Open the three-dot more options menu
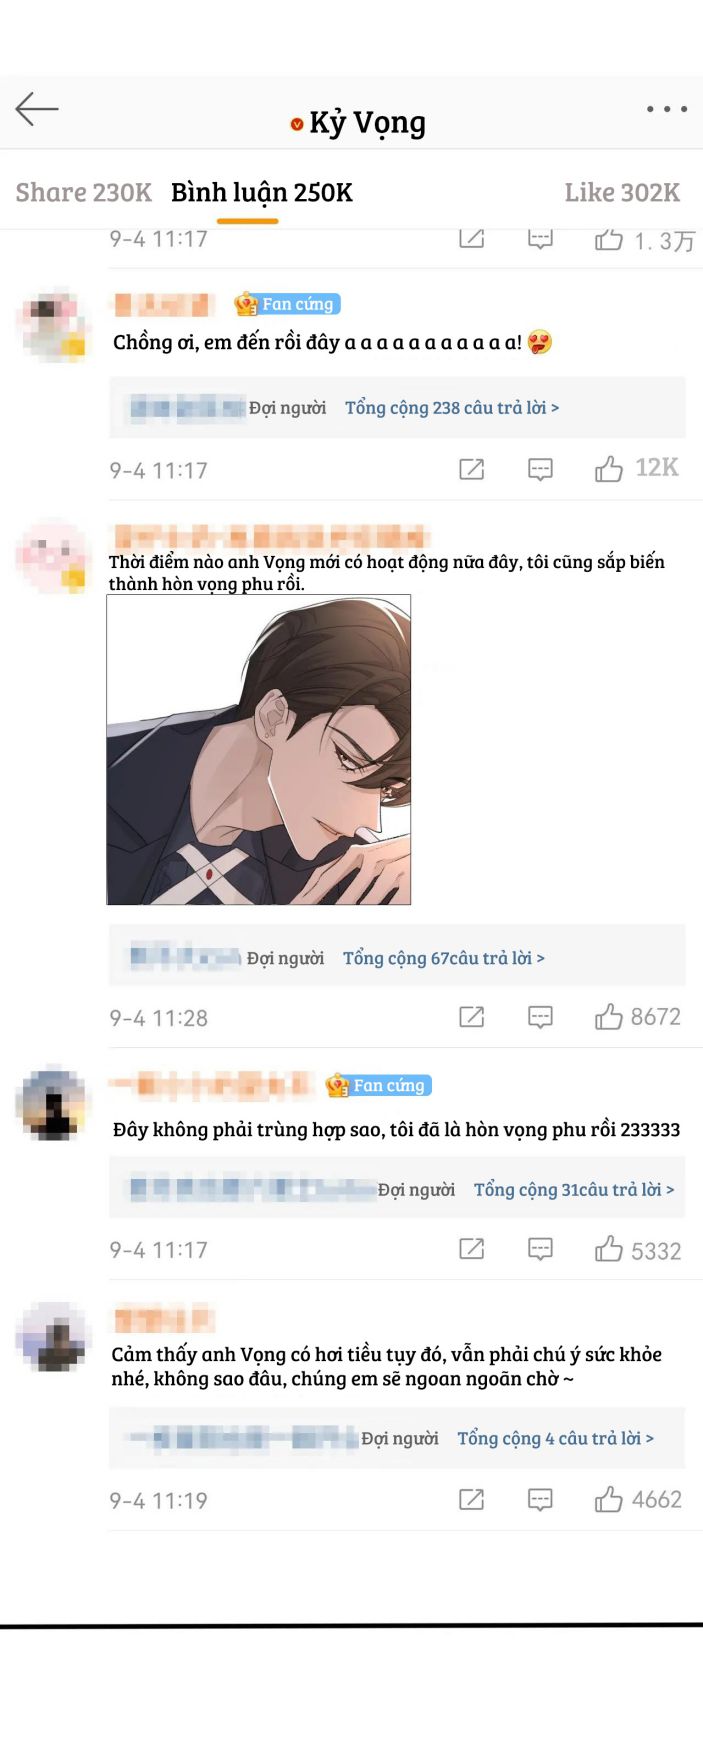Screen dimensions: 703x1763 tap(666, 109)
